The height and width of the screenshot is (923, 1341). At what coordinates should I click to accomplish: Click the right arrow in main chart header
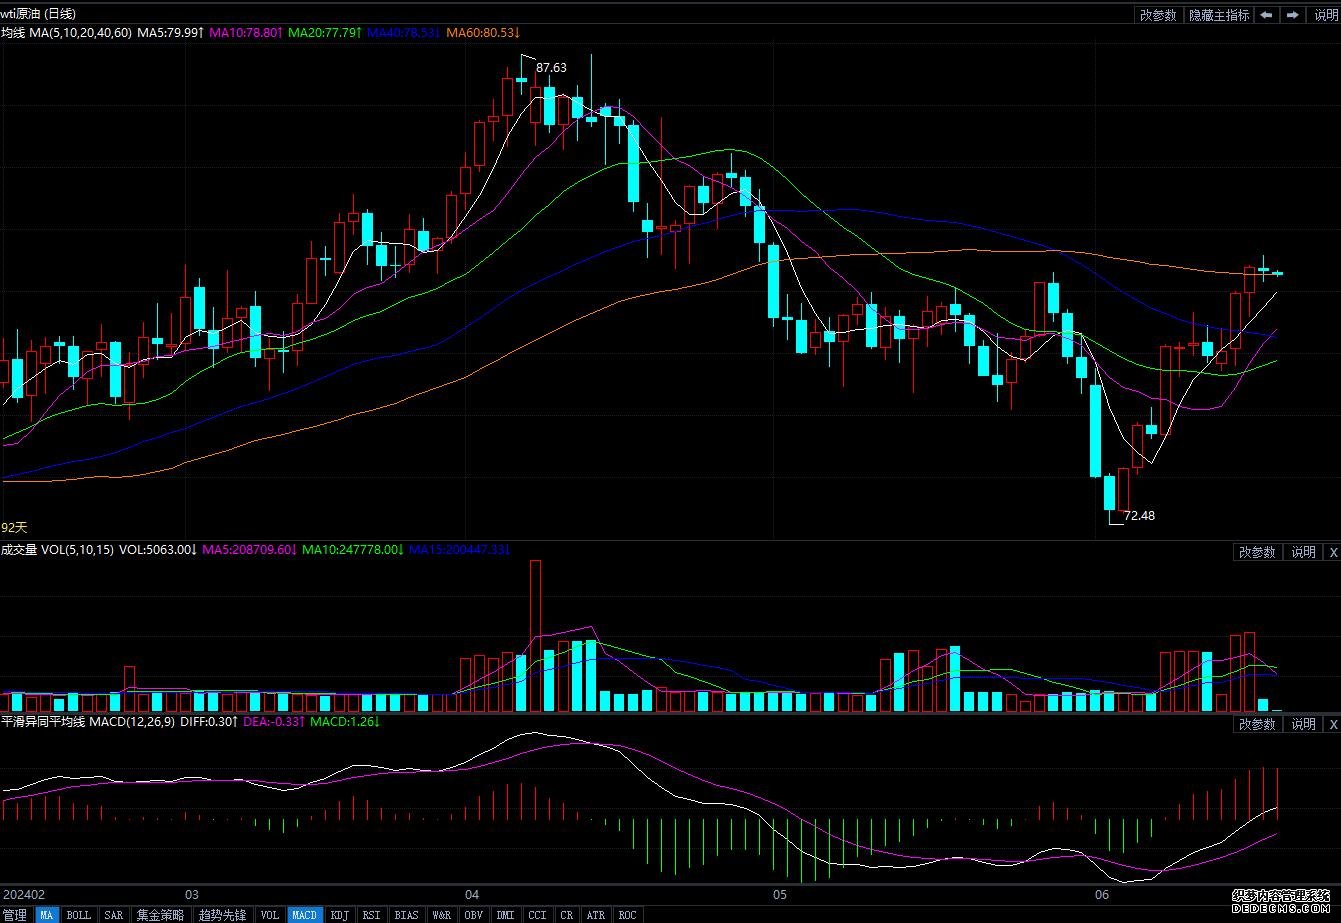(x=1294, y=15)
